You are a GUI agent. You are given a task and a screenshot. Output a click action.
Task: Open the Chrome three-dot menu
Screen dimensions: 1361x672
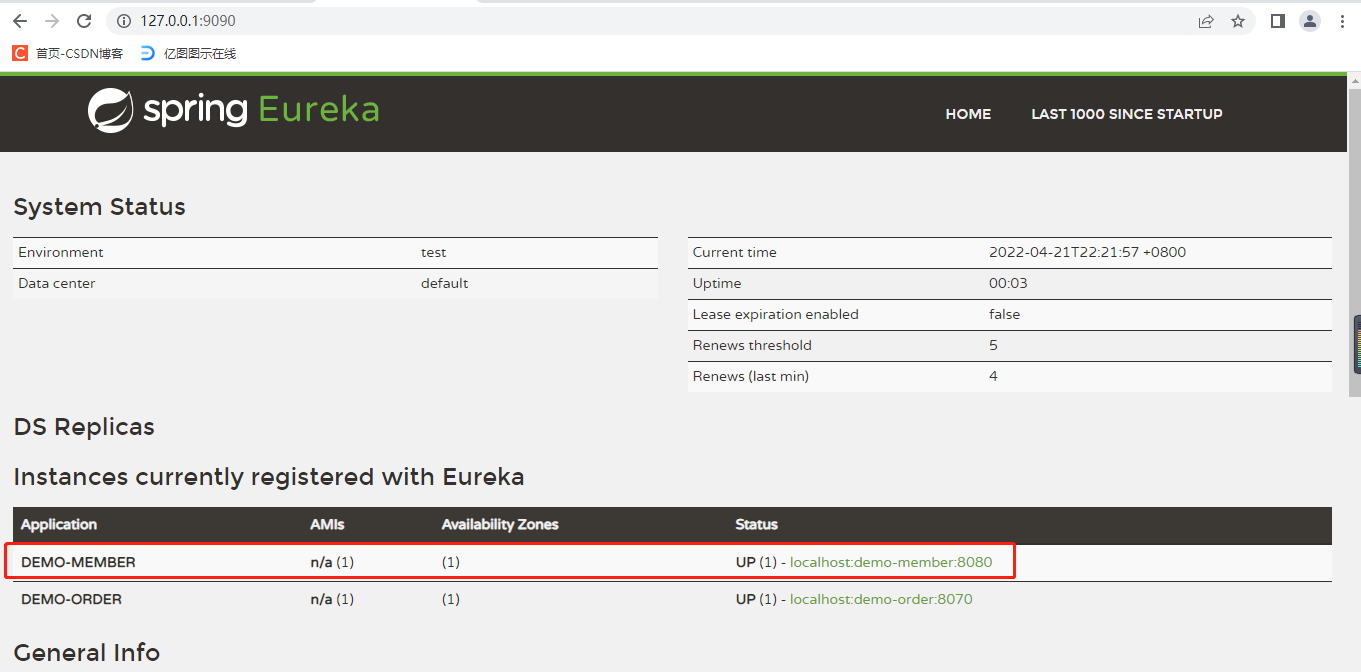click(x=1342, y=21)
